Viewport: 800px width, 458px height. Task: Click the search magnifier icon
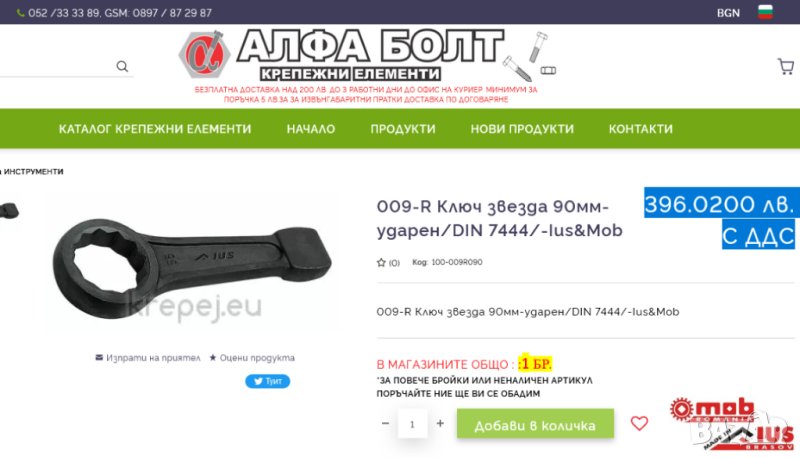click(122, 66)
